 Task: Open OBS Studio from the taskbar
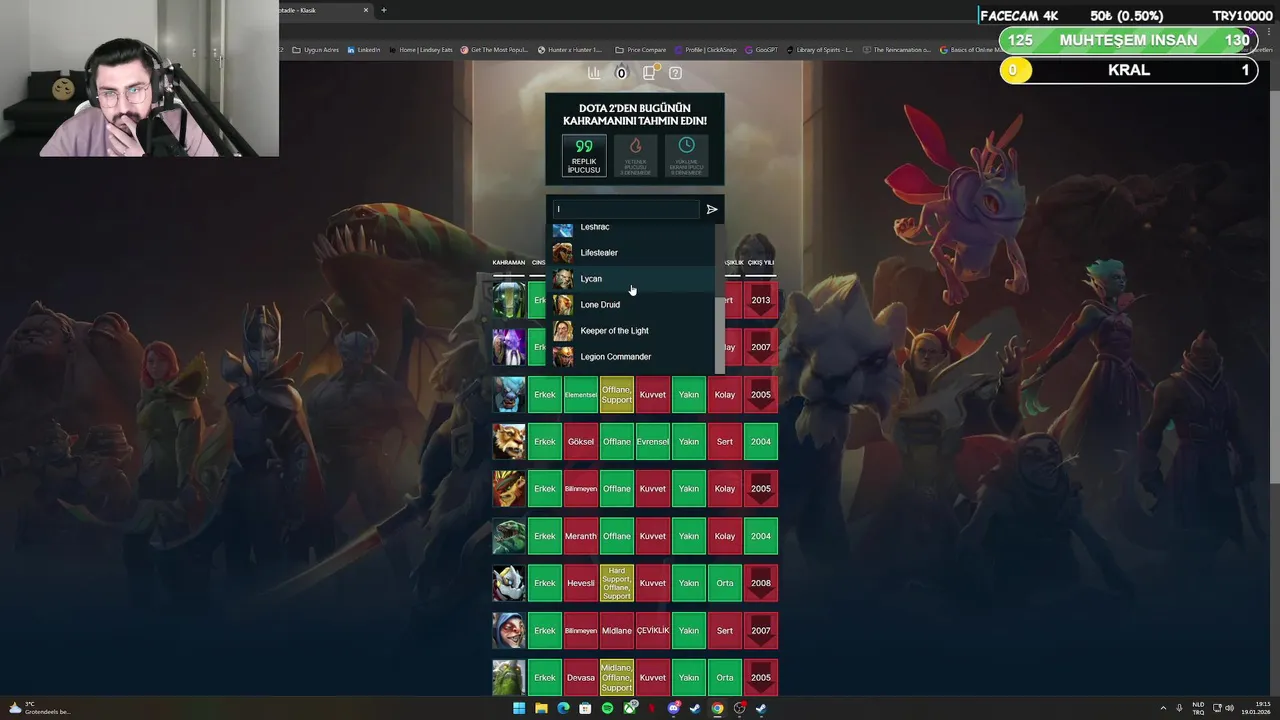pyautogui.click(x=739, y=708)
